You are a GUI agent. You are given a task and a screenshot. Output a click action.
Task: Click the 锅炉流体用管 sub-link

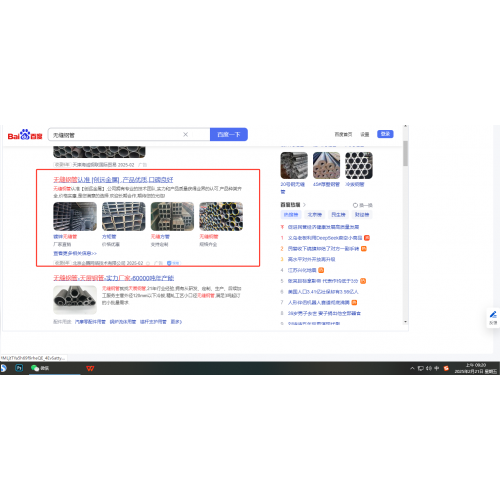coord(123,322)
